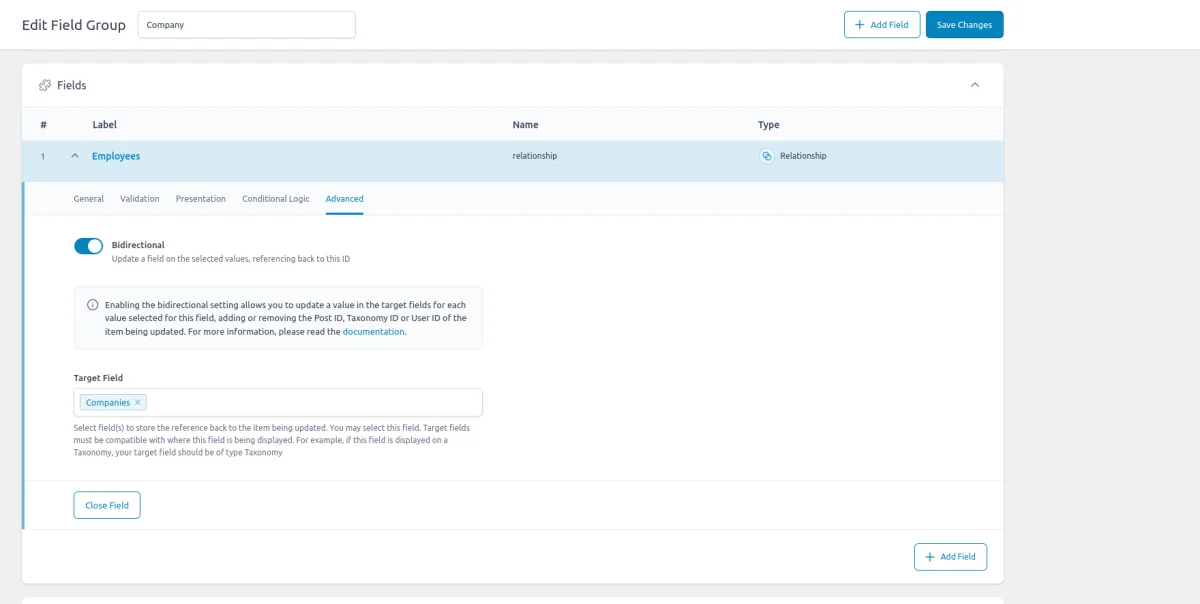
Task: Click the Relationship type text
Action: tap(803, 156)
